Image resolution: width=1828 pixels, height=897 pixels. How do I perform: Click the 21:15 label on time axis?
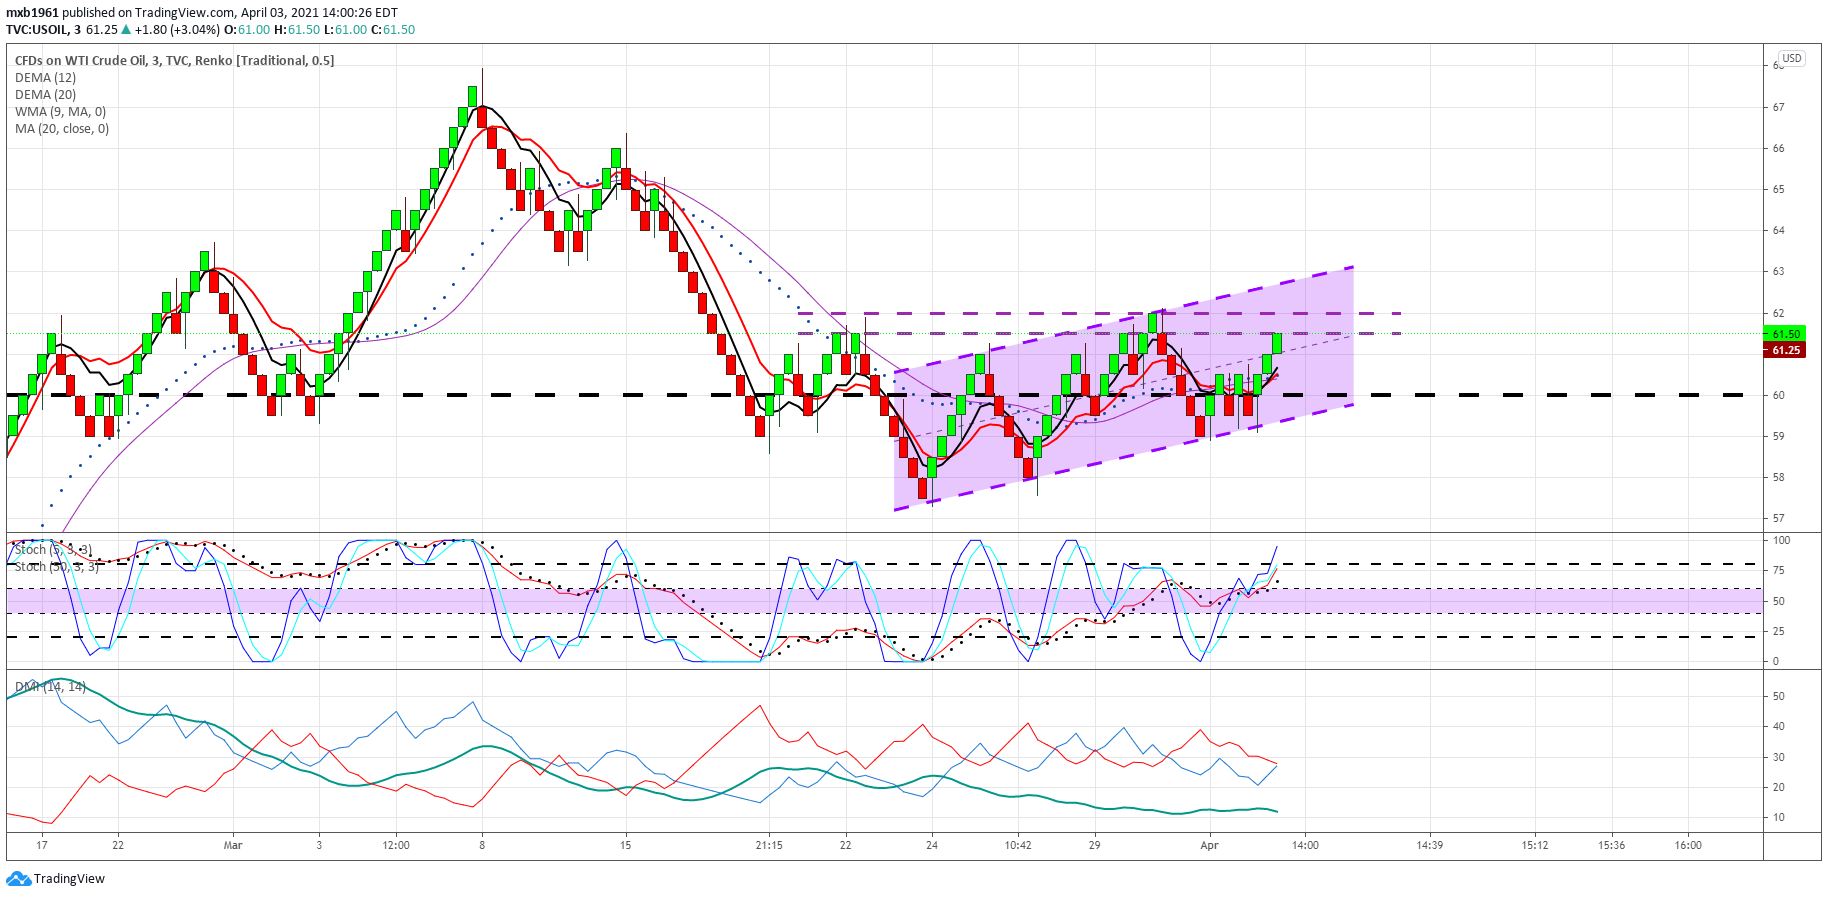pyautogui.click(x=769, y=845)
